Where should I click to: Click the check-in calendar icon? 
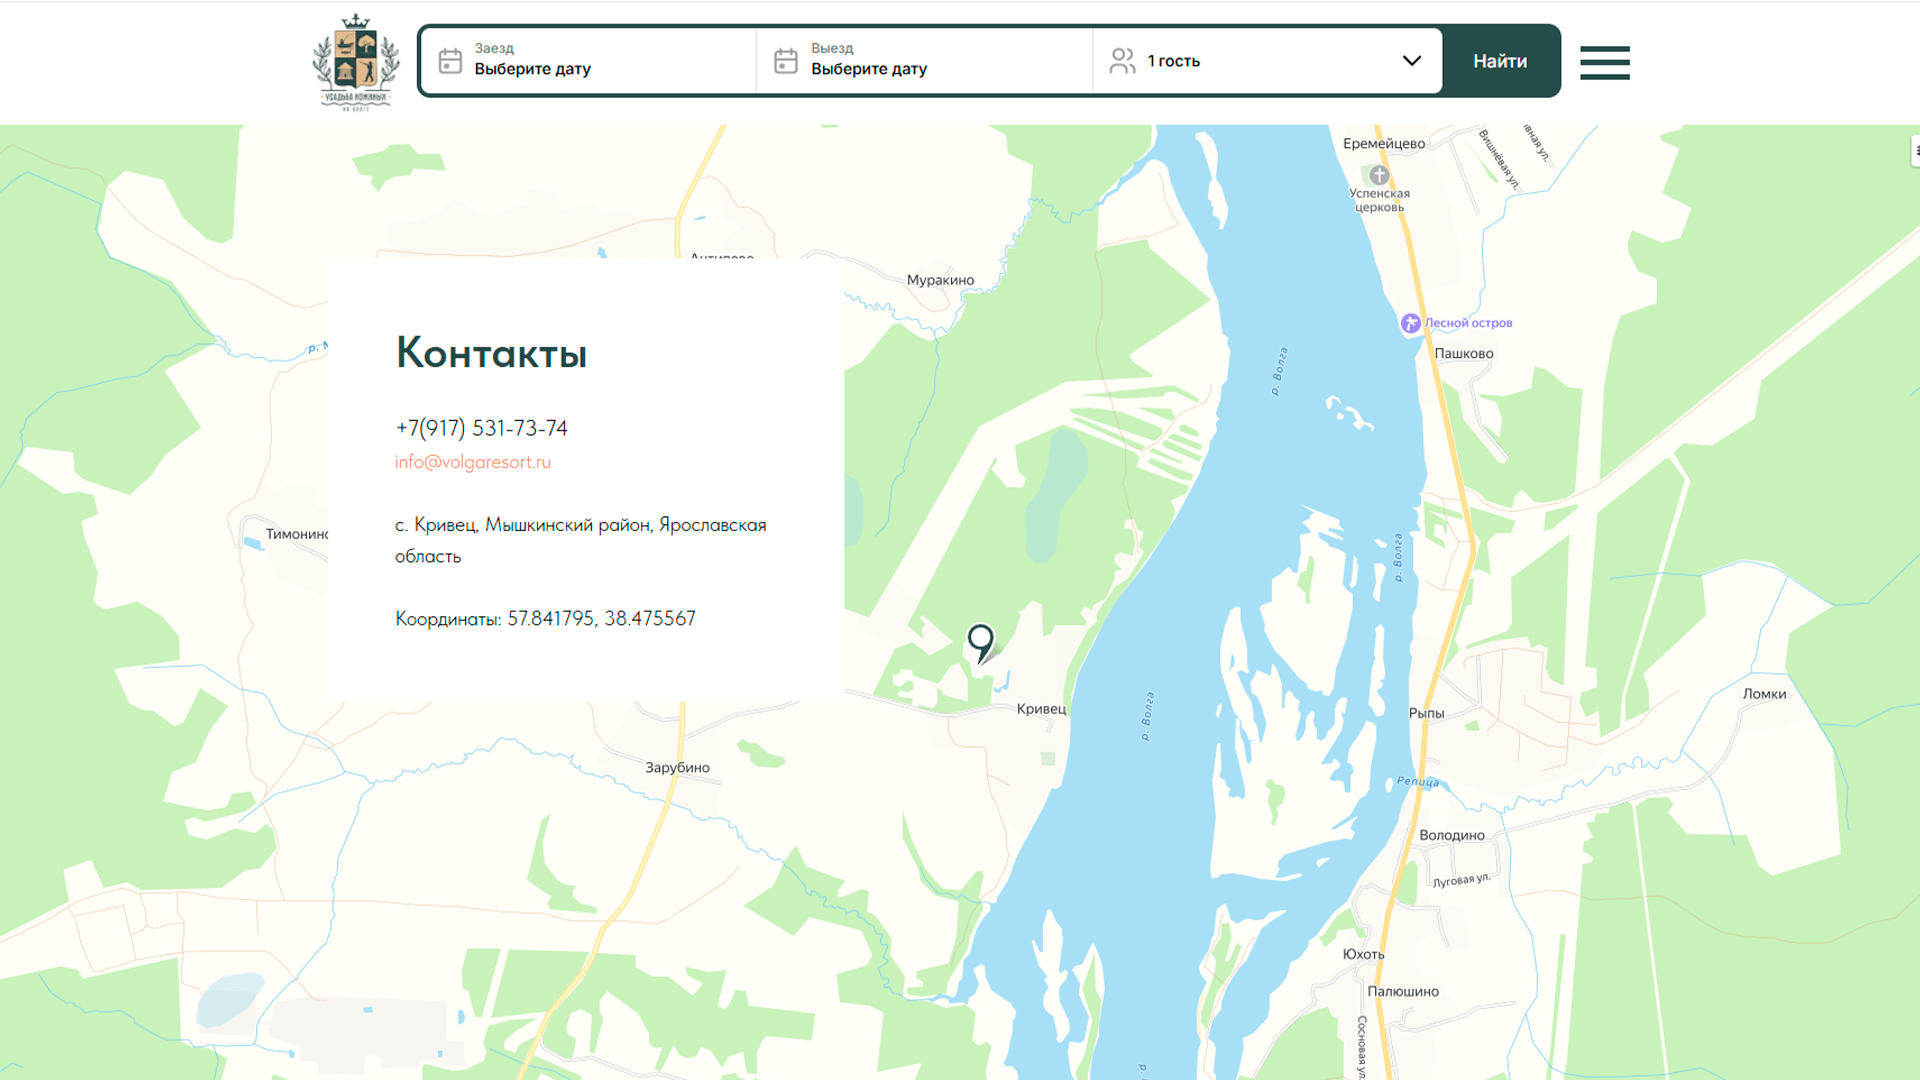450,61
